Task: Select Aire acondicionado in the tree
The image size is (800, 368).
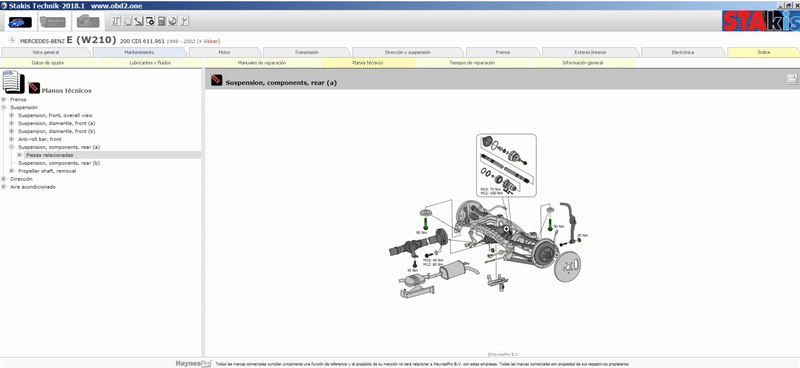Action: tap(33, 187)
